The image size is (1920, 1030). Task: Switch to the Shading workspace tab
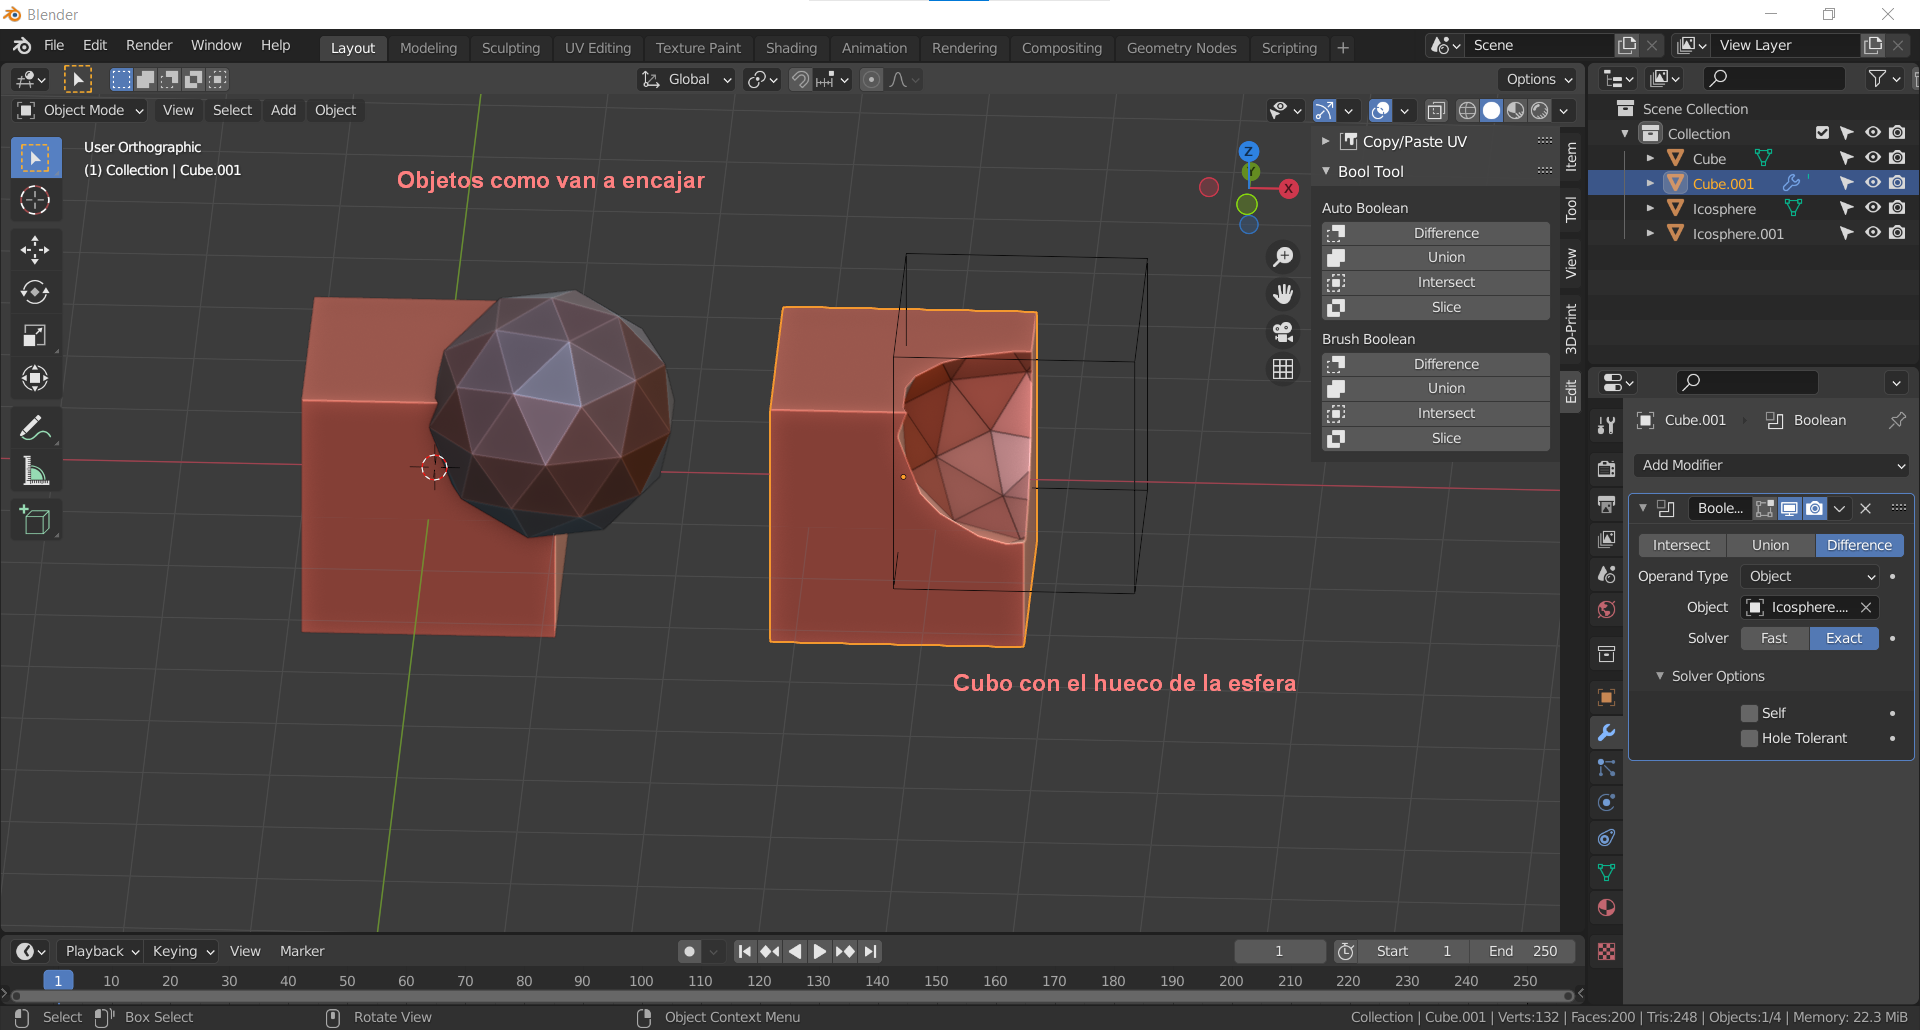(791, 48)
